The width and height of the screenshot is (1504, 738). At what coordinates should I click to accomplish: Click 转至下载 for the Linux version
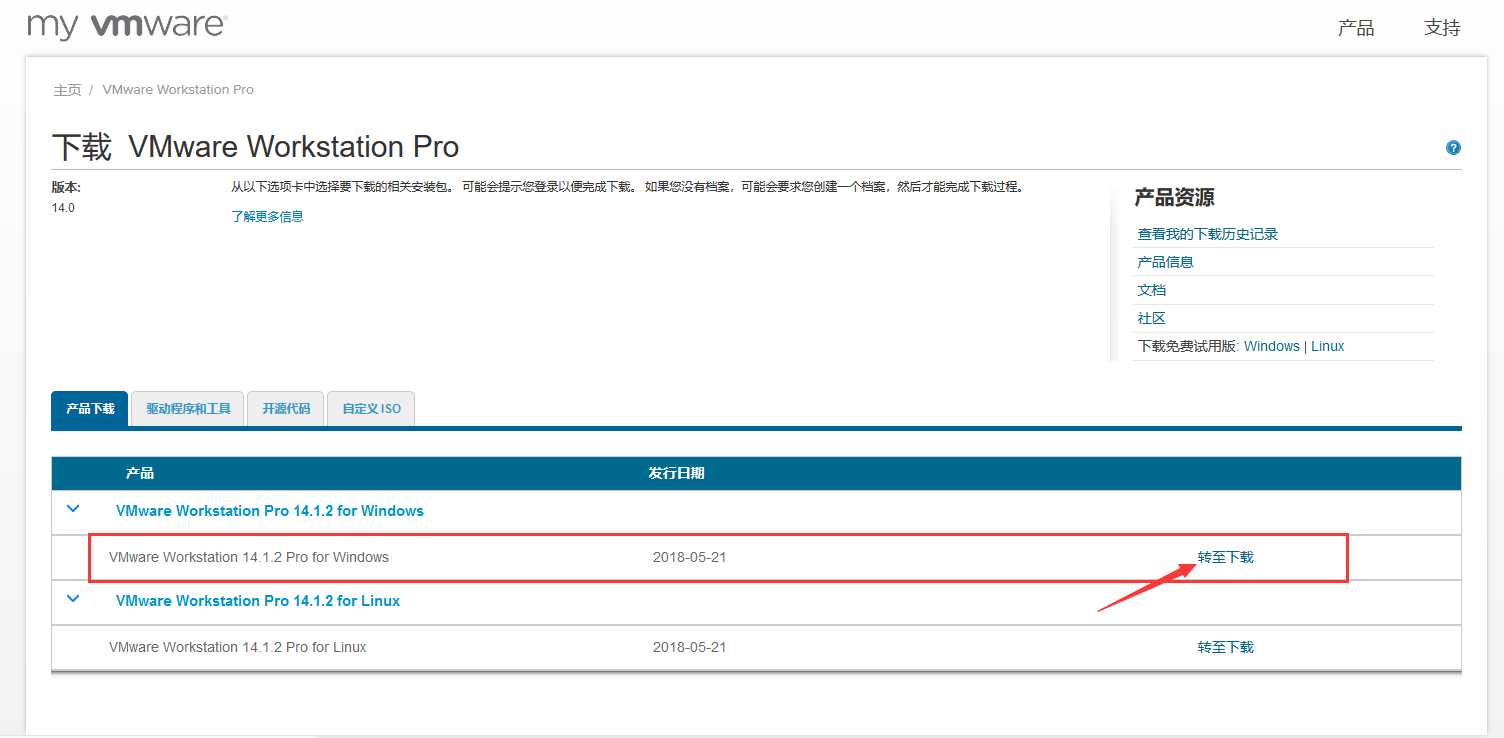coord(1225,647)
